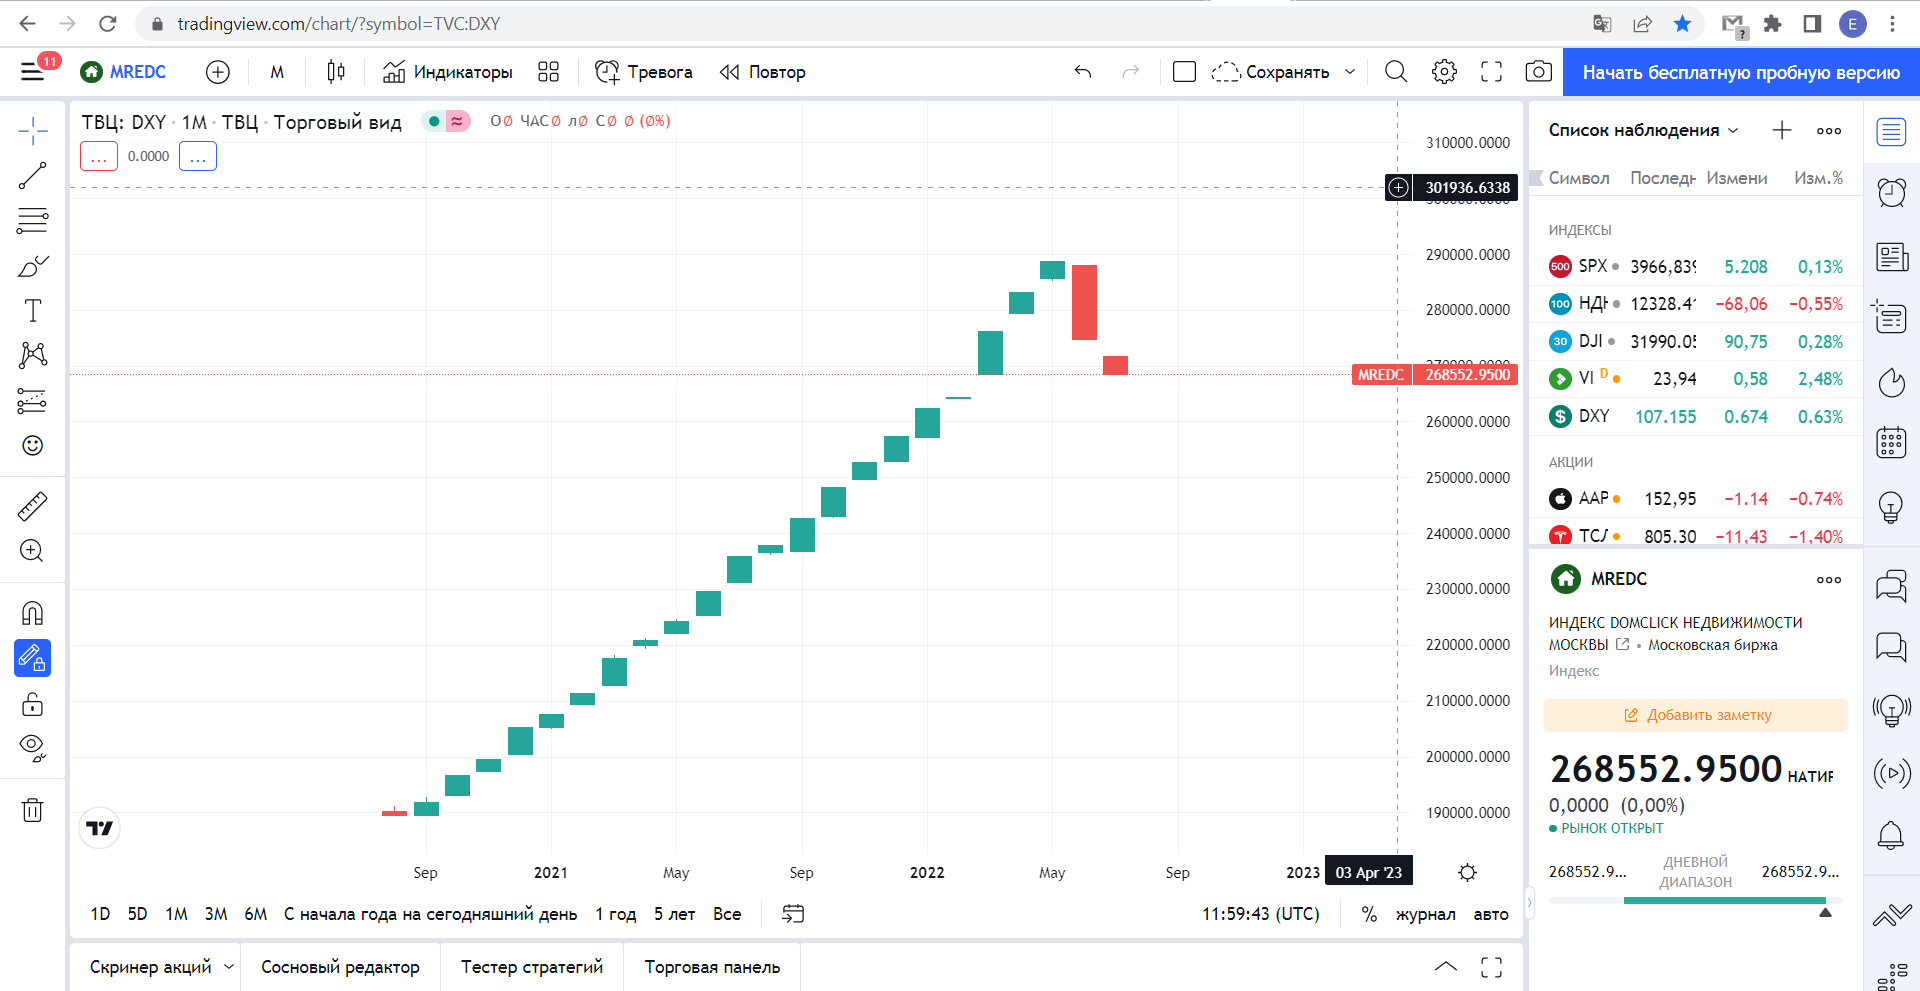Click the Сохранять layout button
Screen dimensions: 1920x991
1270,72
